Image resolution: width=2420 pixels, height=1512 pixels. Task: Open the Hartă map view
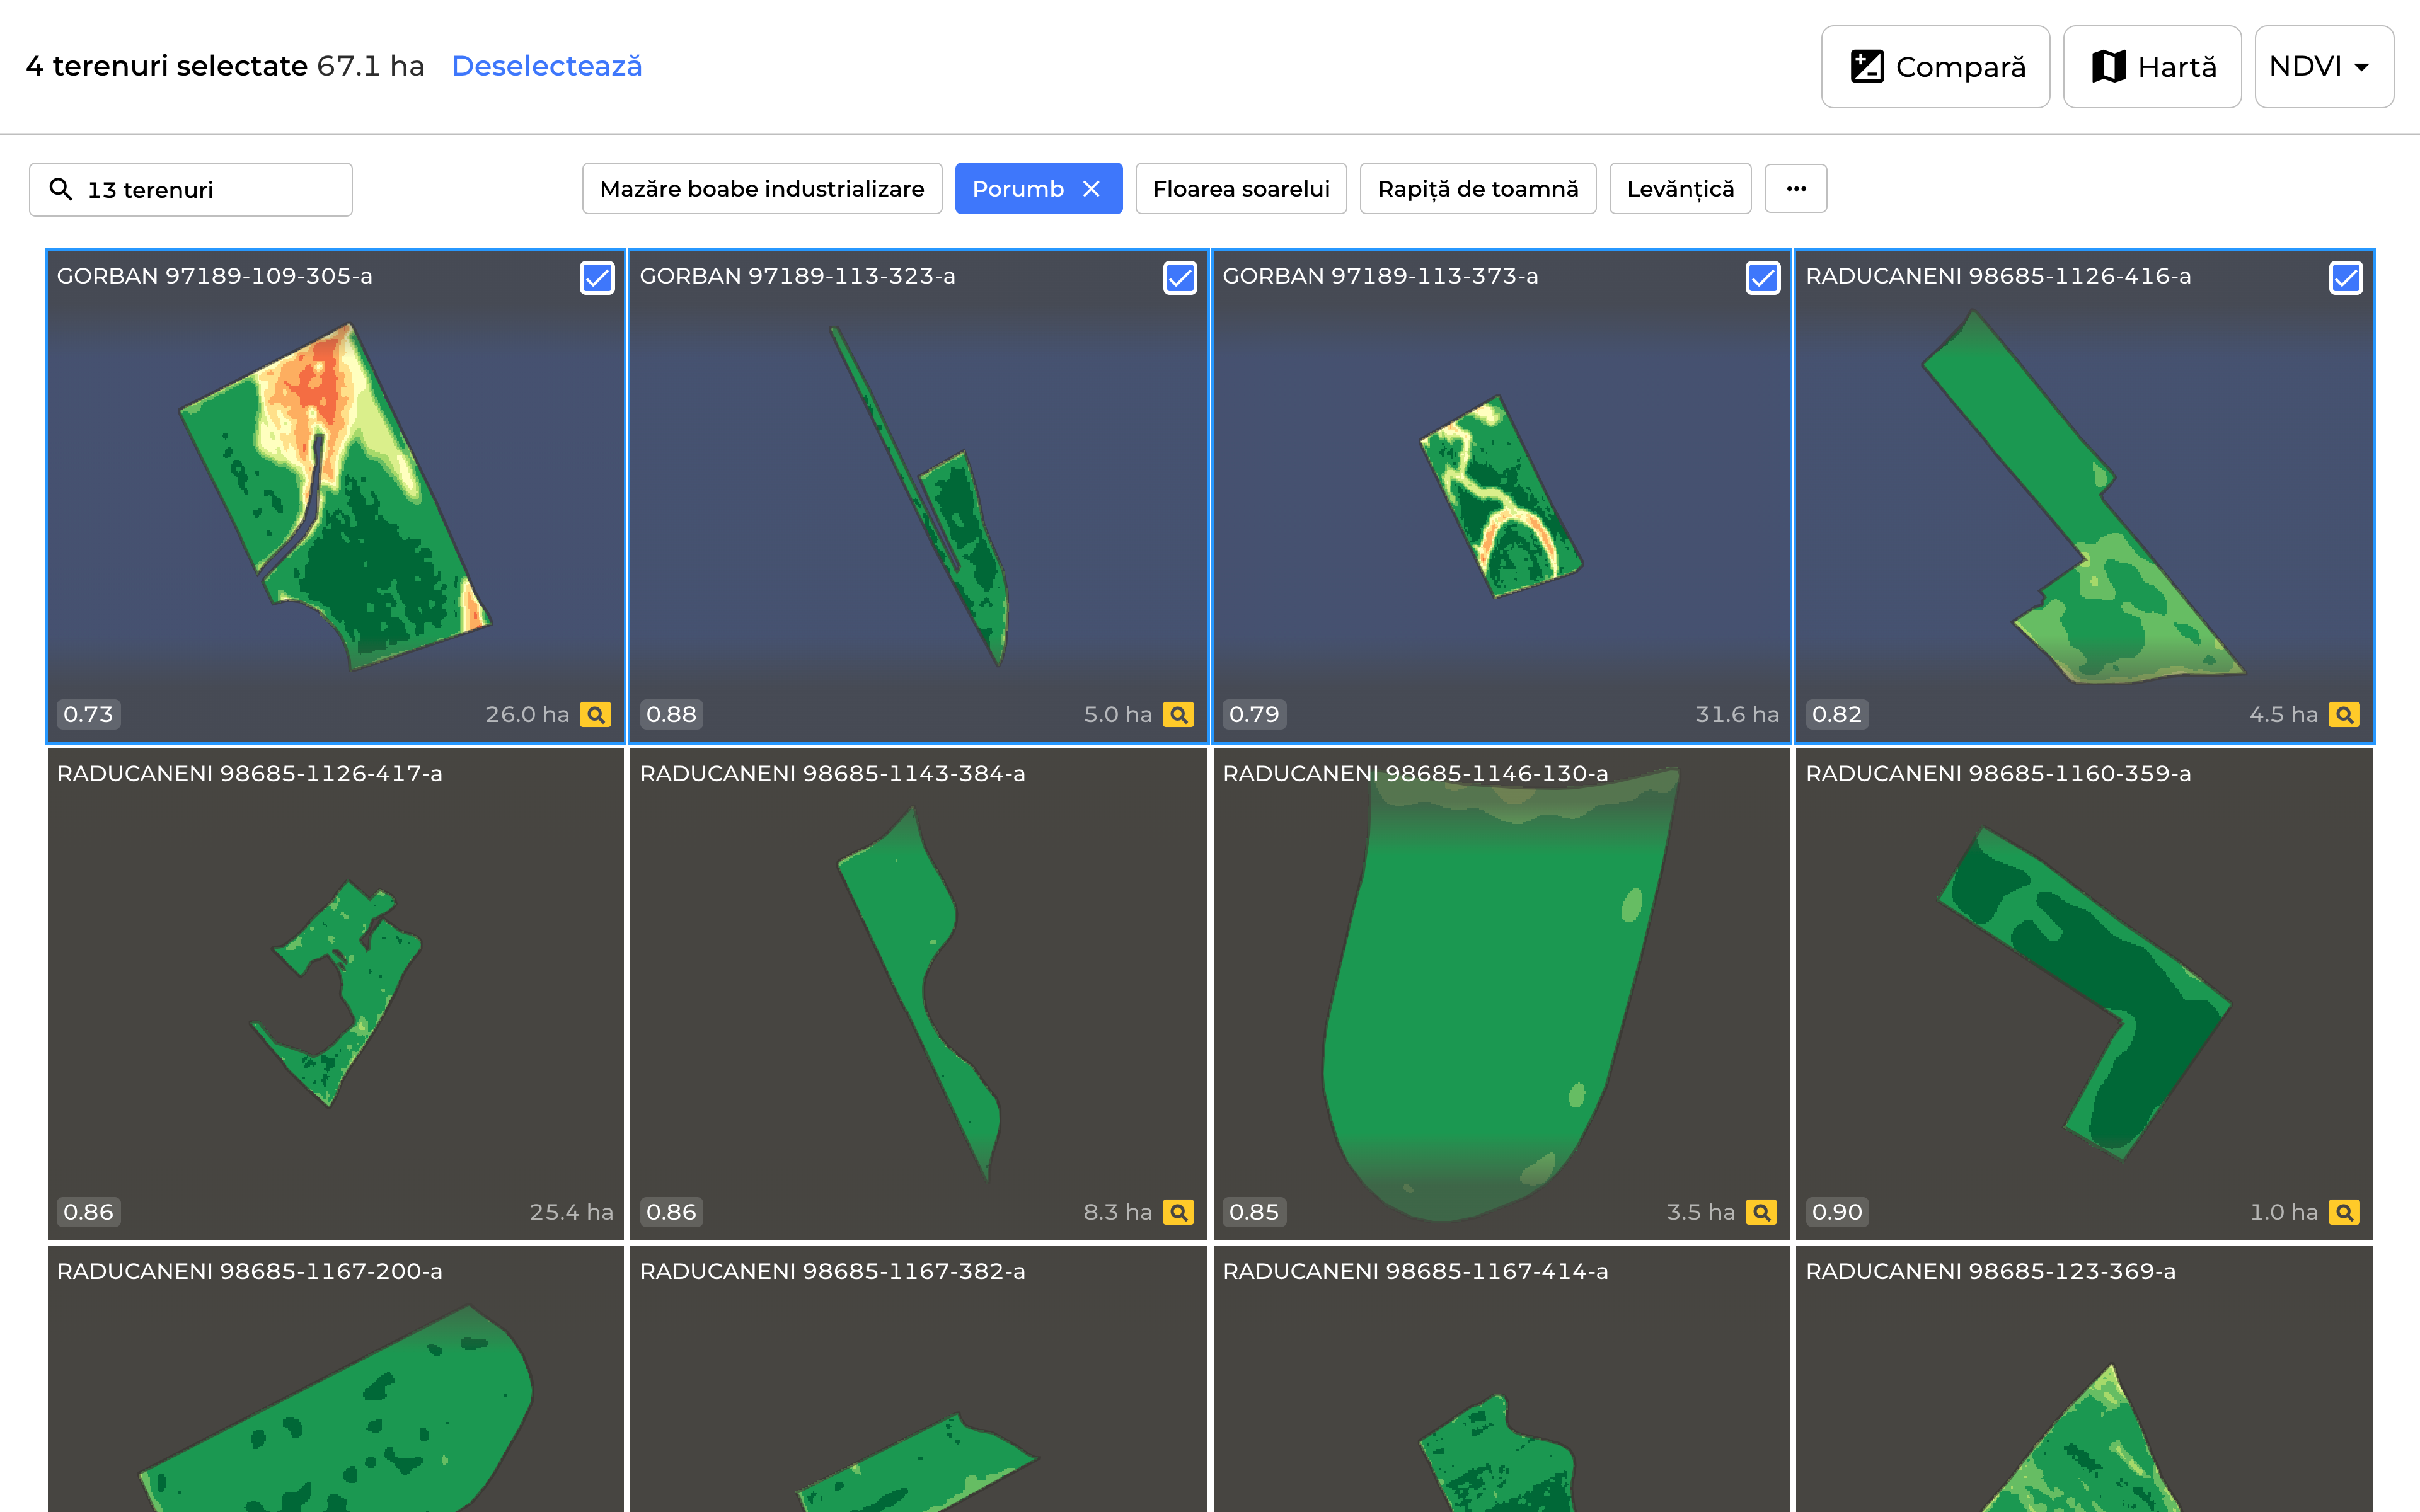(x=2151, y=66)
